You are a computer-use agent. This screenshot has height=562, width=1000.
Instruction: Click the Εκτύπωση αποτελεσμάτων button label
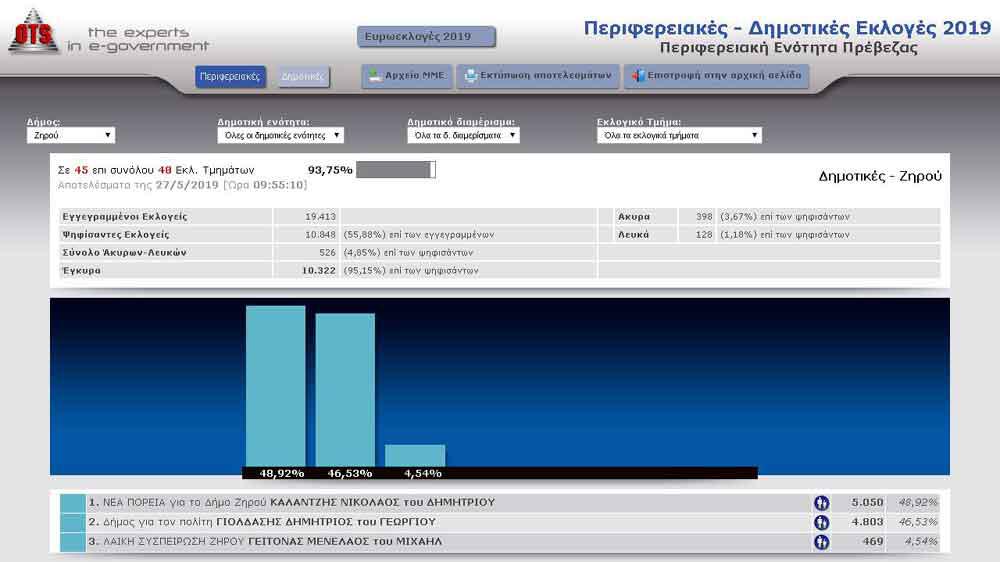point(545,75)
